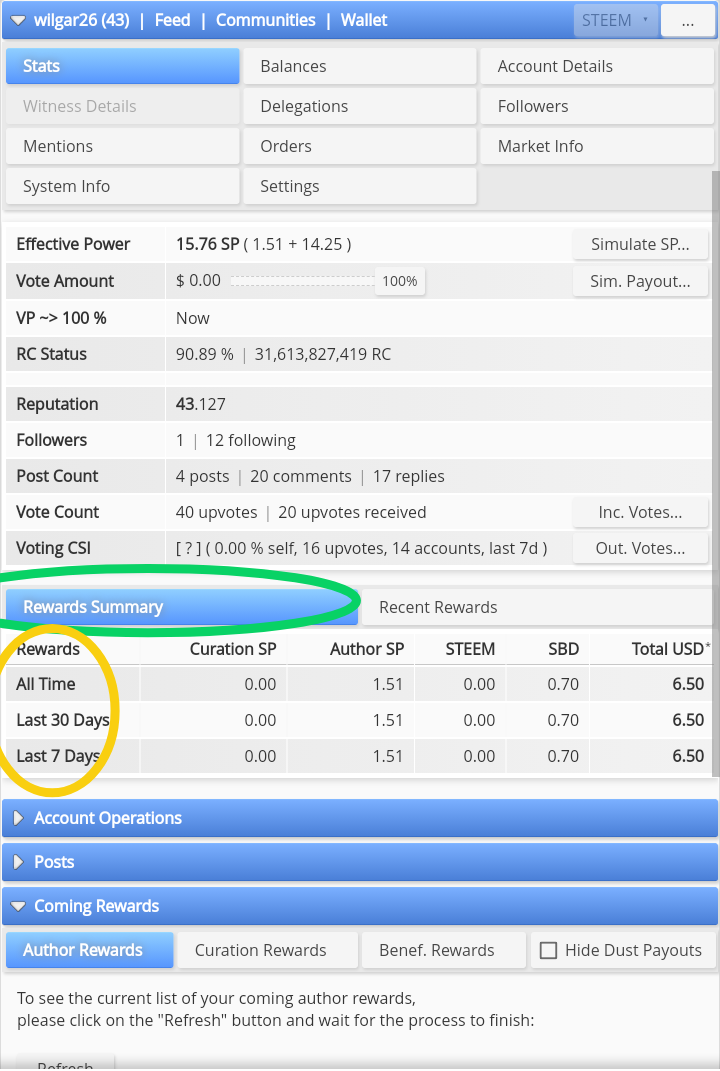This screenshot has width=720, height=1071.
Task: Collapse the Coming Rewards section
Action: (x=360, y=906)
